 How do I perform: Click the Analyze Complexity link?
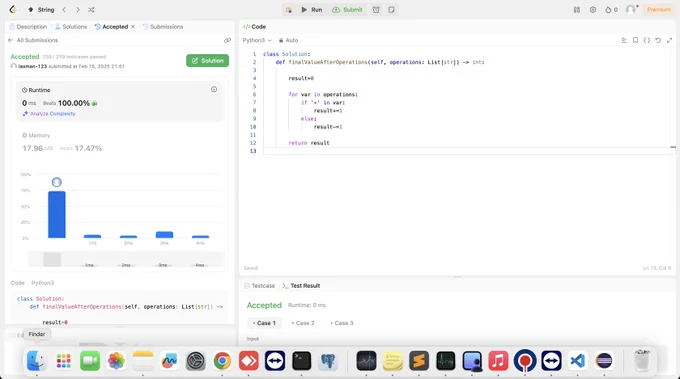49,114
